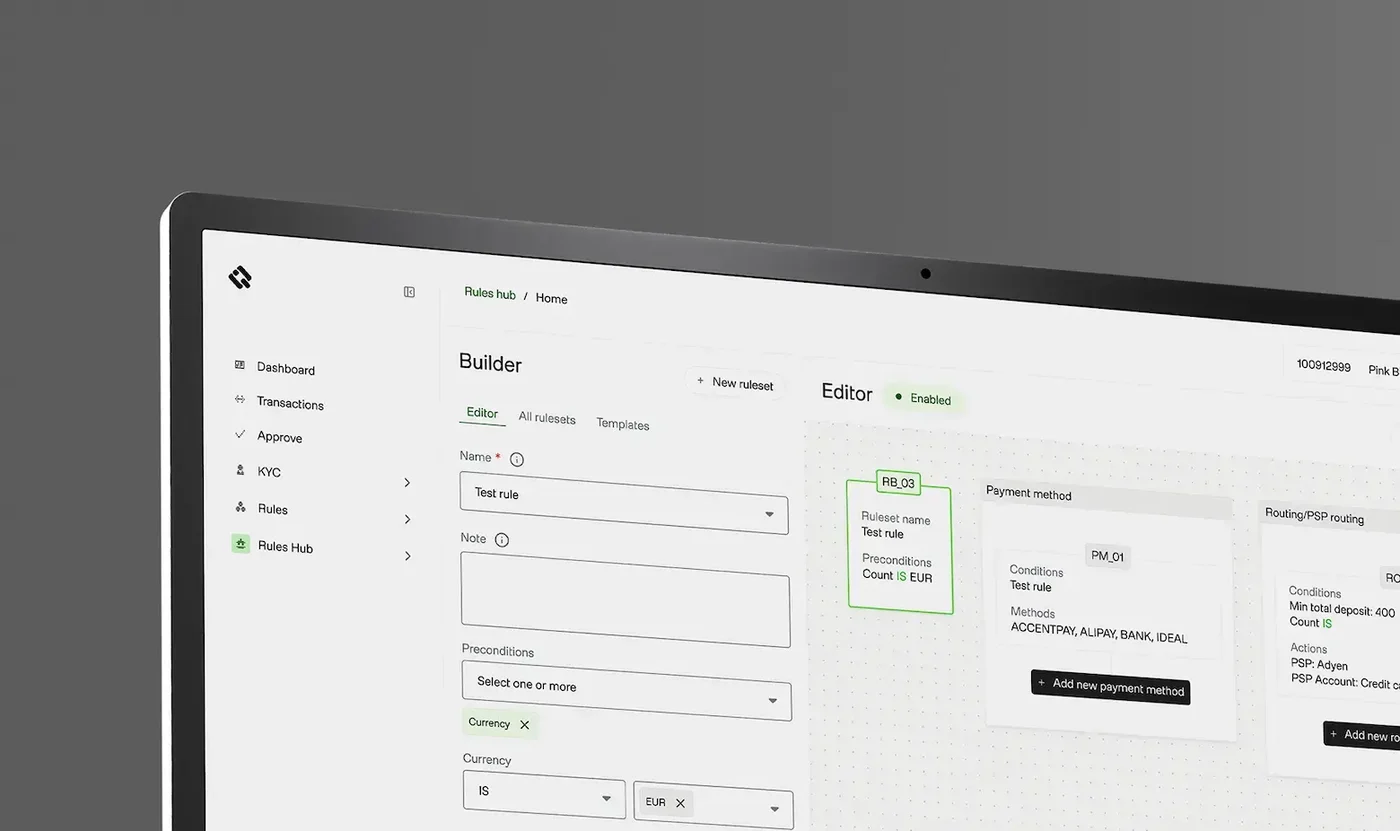Viewport: 1400px width, 831px height.
Task: Click the account number 100912999
Action: pyautogui.click(x=1324, y=366)
